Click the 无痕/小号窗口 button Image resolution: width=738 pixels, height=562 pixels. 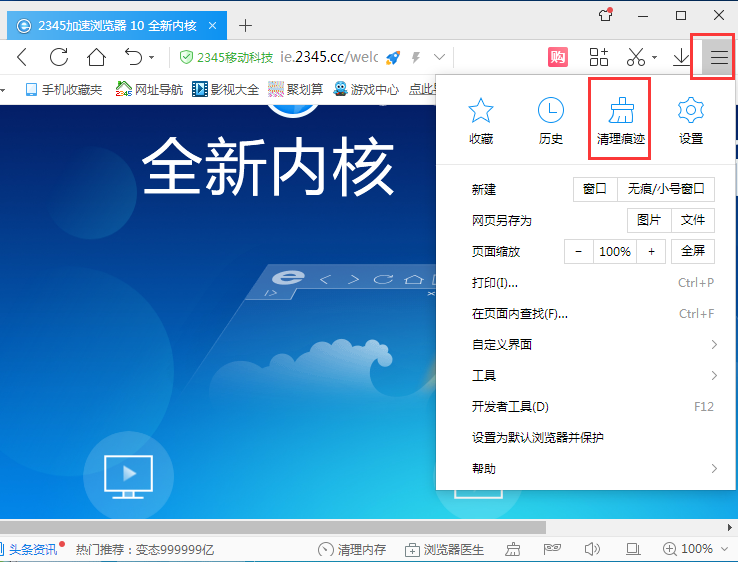(x=666, y=189)
